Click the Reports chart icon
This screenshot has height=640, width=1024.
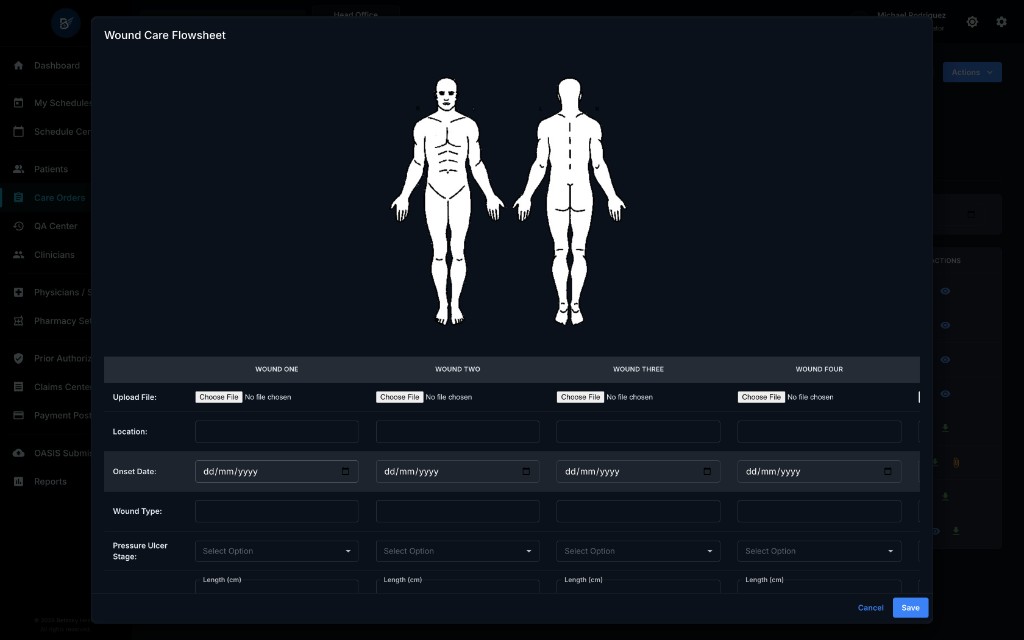click(x=18, y=481)
